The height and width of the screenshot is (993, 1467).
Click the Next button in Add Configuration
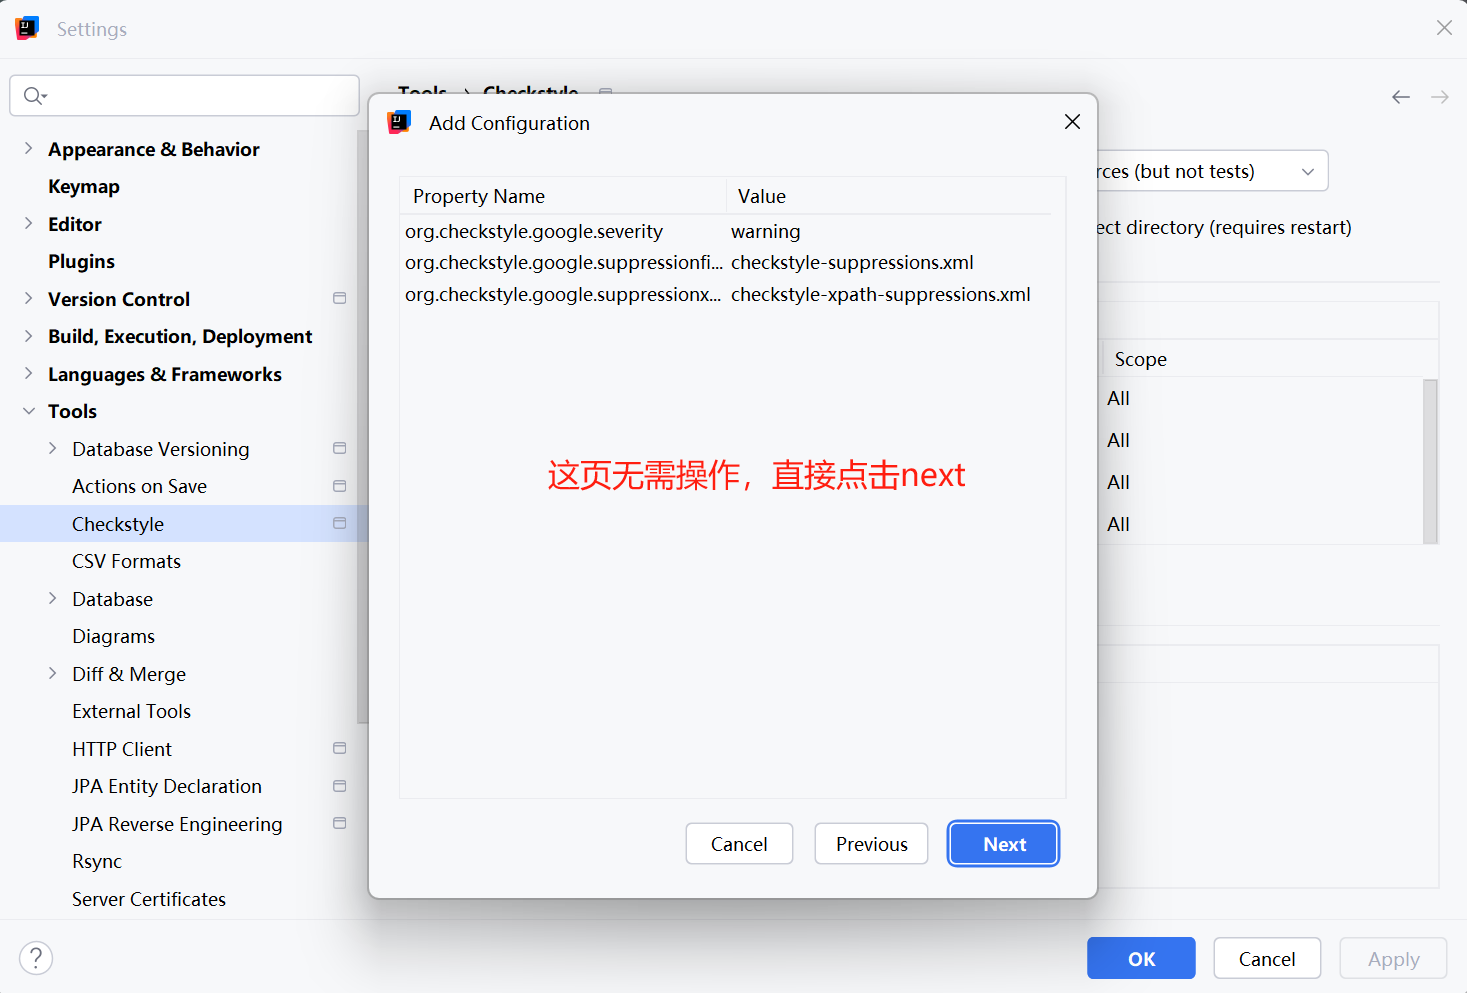1003,844
